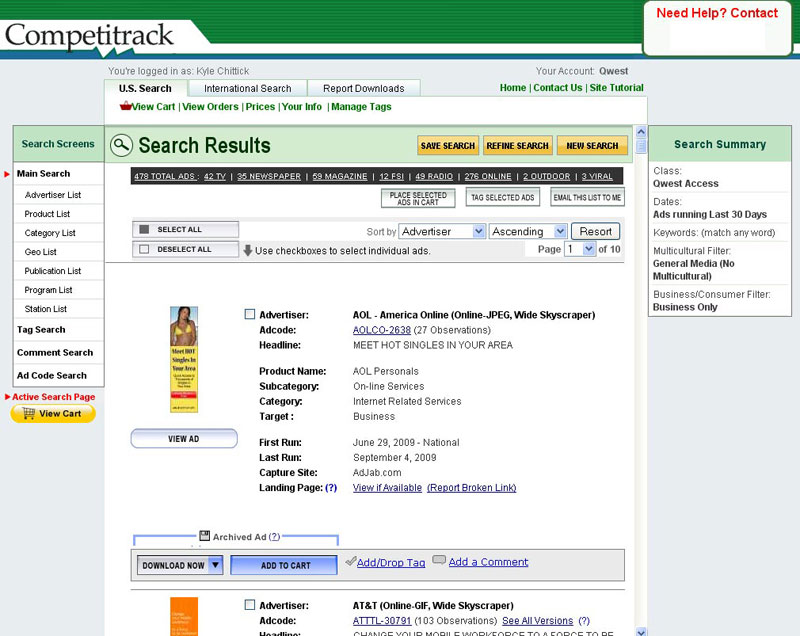
Task: Open the Page number dropdown
Action: [x=580, y=249]
